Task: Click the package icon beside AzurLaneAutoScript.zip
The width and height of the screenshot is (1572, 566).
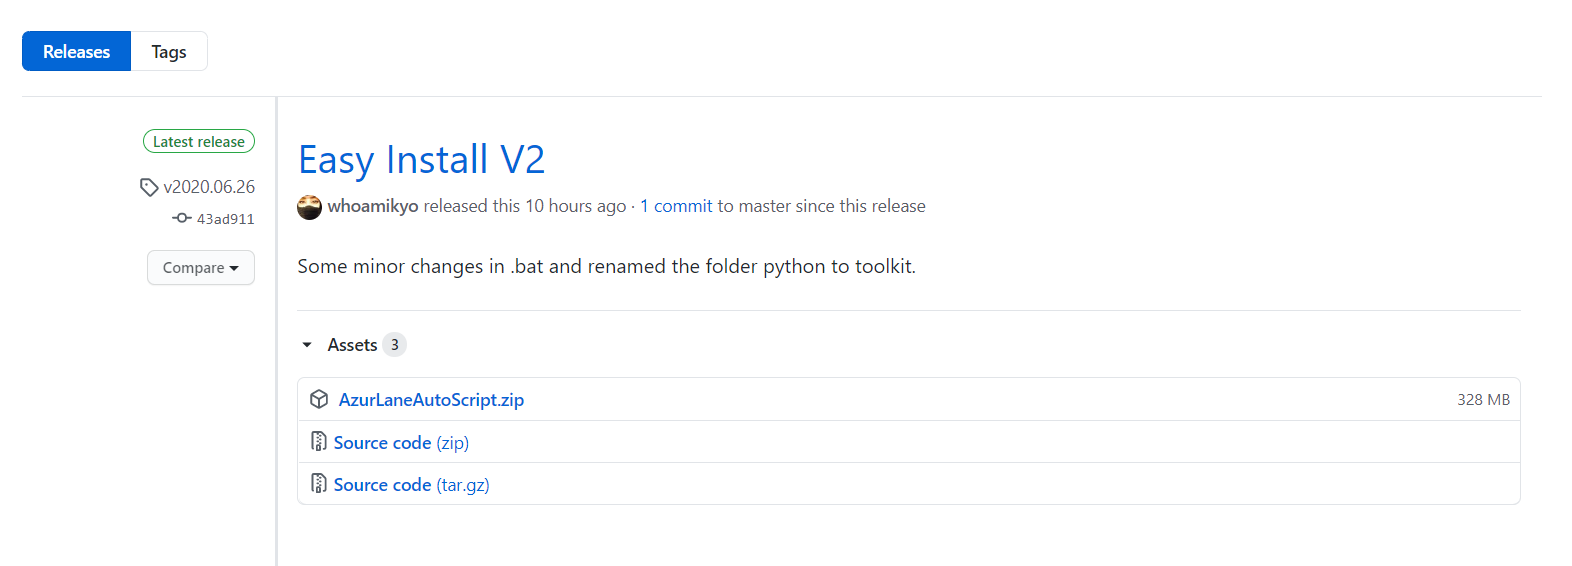Action: pyautogui.click(x=319, y=399)
